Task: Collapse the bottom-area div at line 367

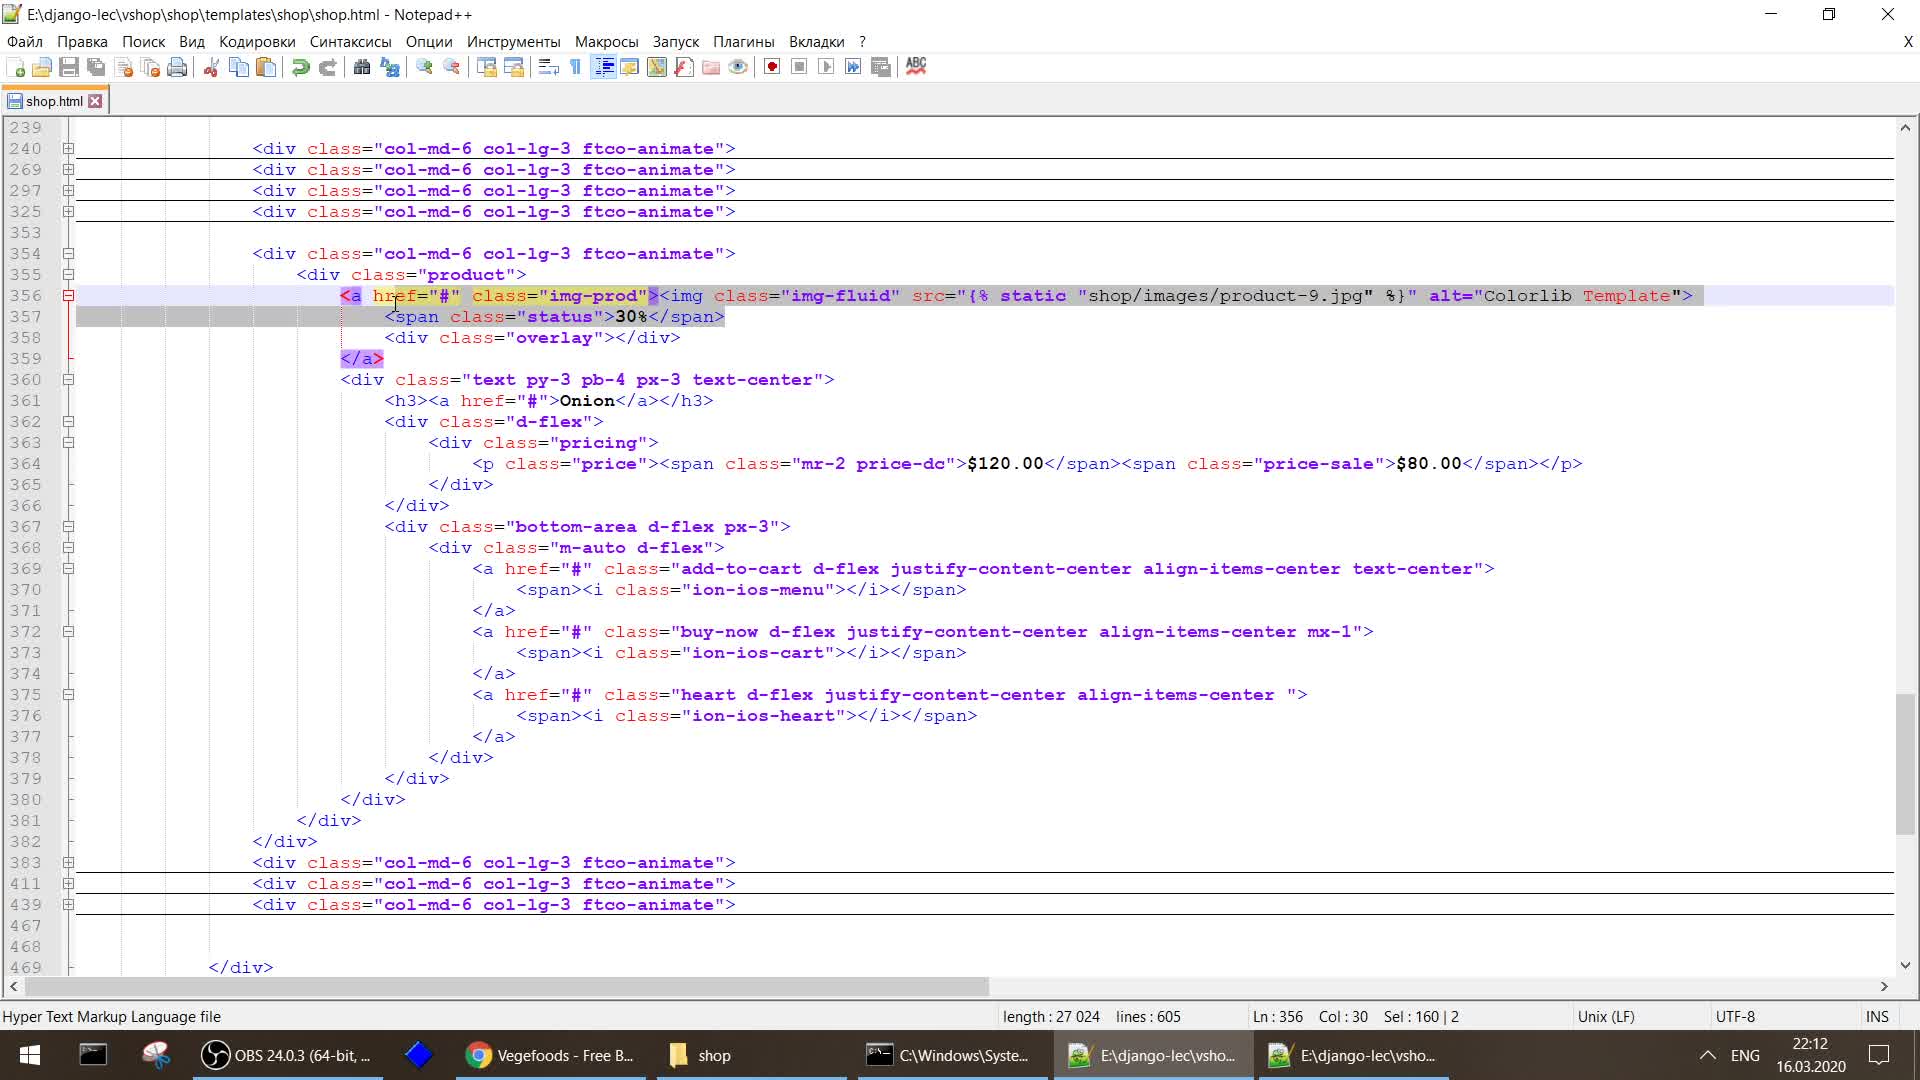Action: pos(68,526)
